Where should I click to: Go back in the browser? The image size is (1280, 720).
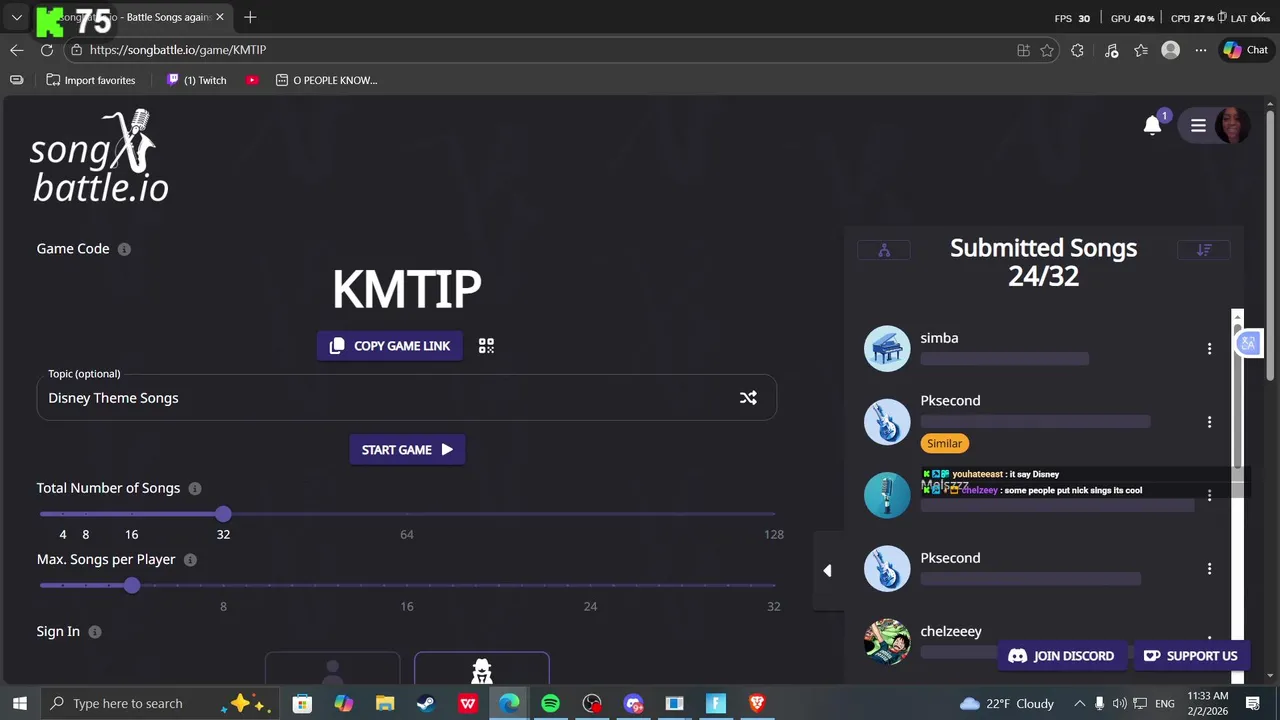click(x=17, y=50)
